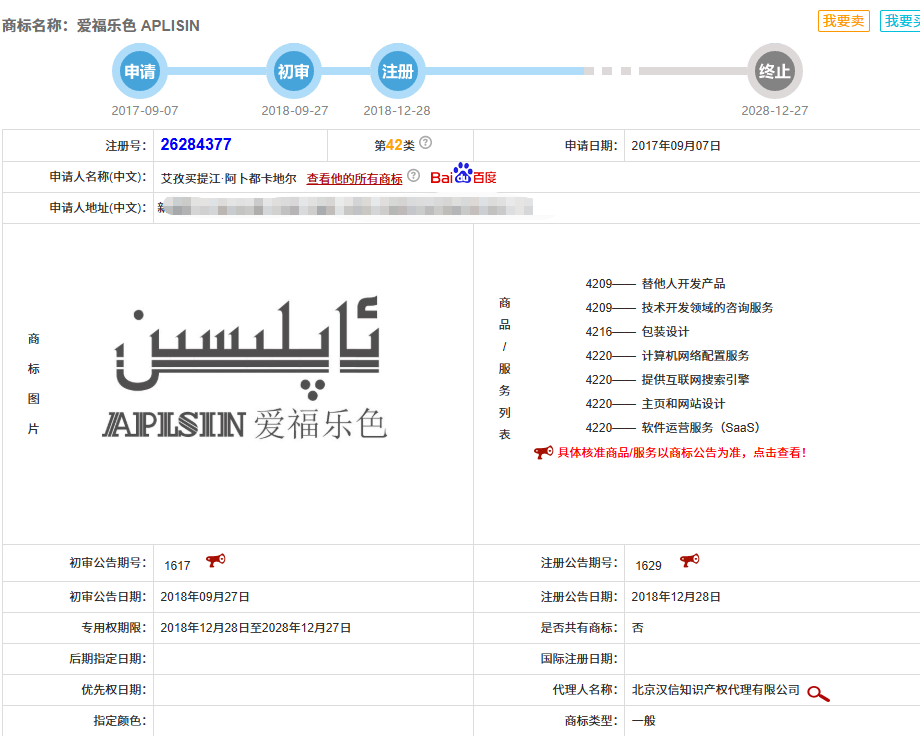Click the megaphone icon next to 1629
The width and height of the screenshot is (920, 736).
pos(689,561)
